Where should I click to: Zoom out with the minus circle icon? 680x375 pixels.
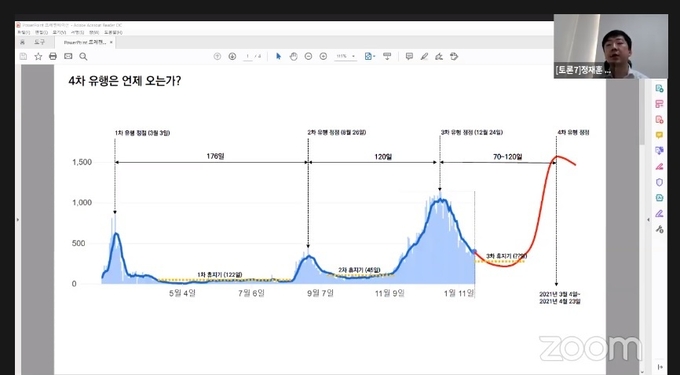308,56
